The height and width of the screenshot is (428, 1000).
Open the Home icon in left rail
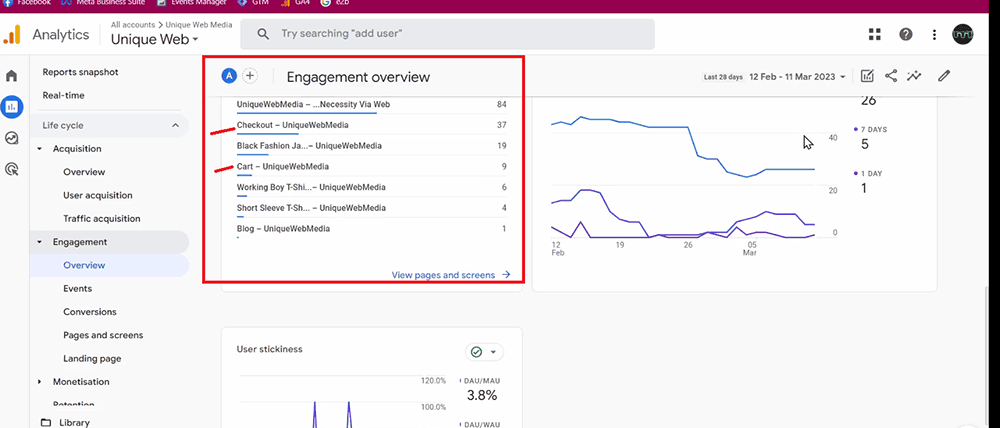[12, 76]
